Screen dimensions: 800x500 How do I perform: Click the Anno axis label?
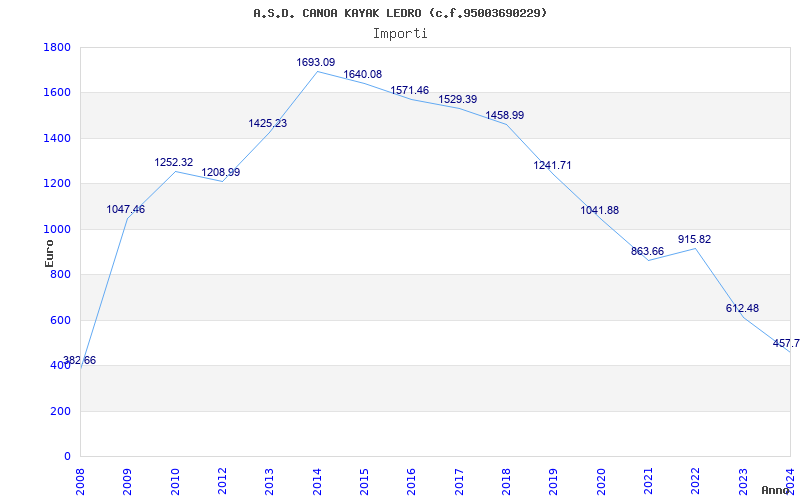776,490
